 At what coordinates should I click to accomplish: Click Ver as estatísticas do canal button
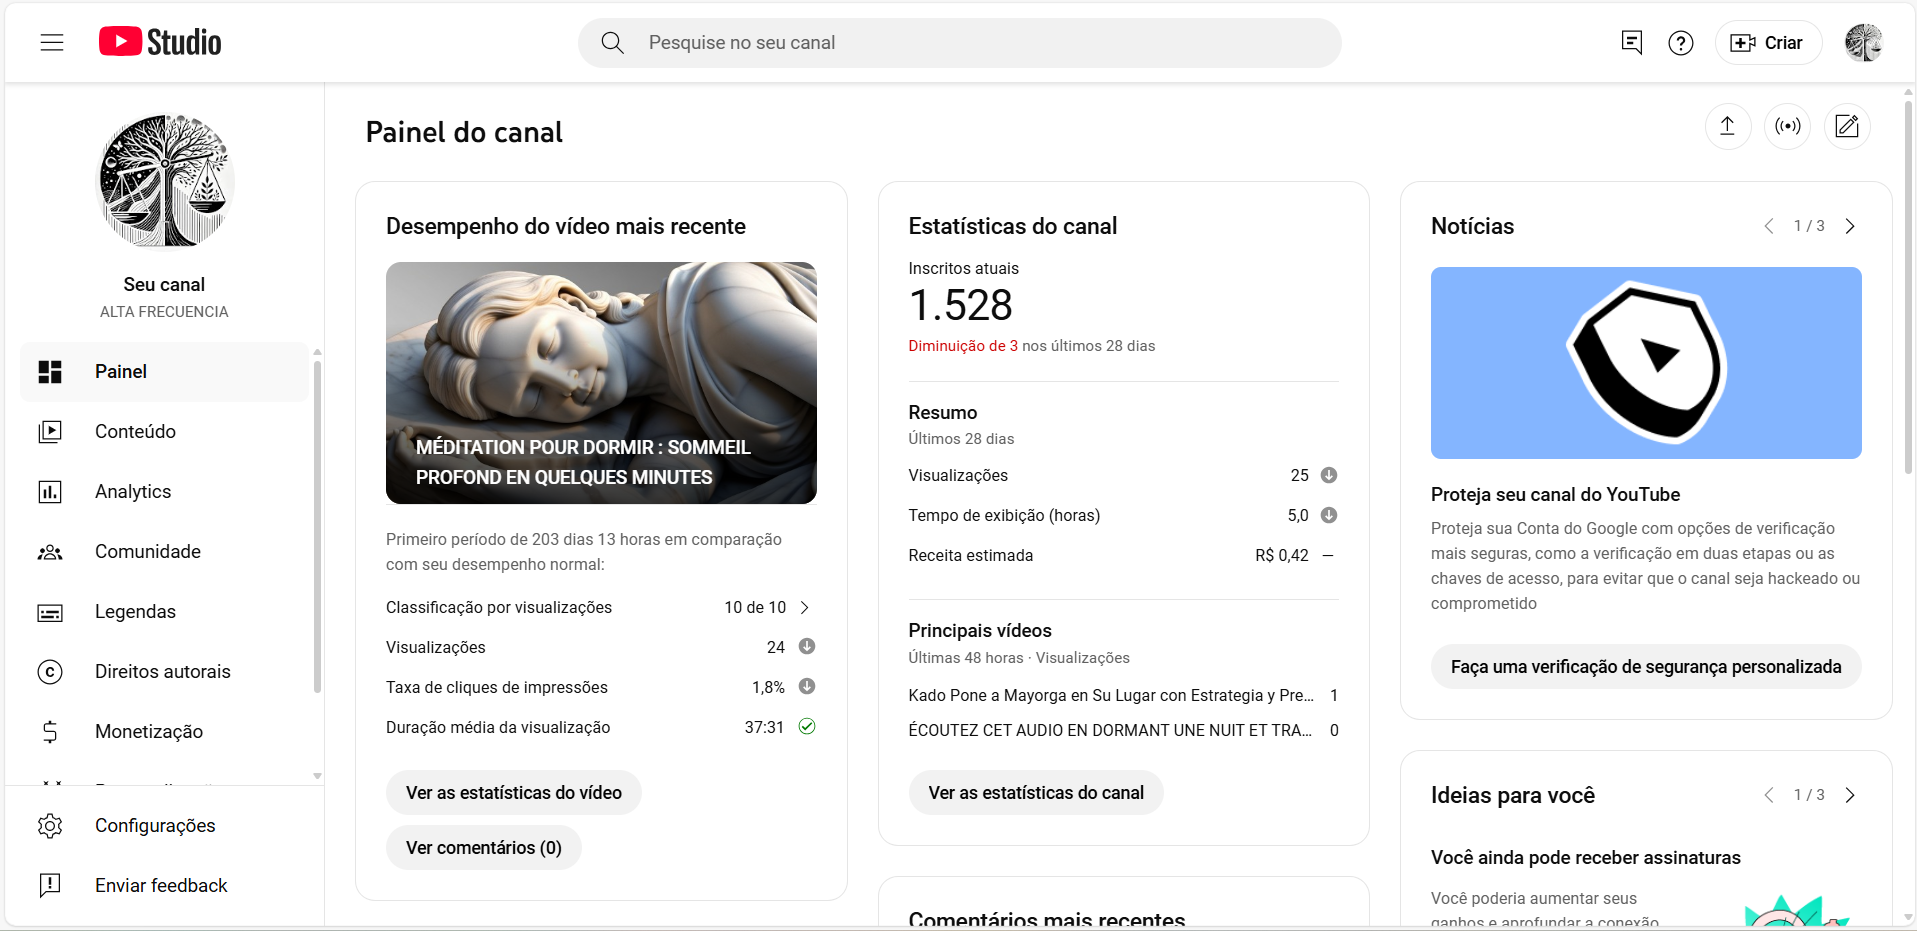click(x=1036, y=793)
